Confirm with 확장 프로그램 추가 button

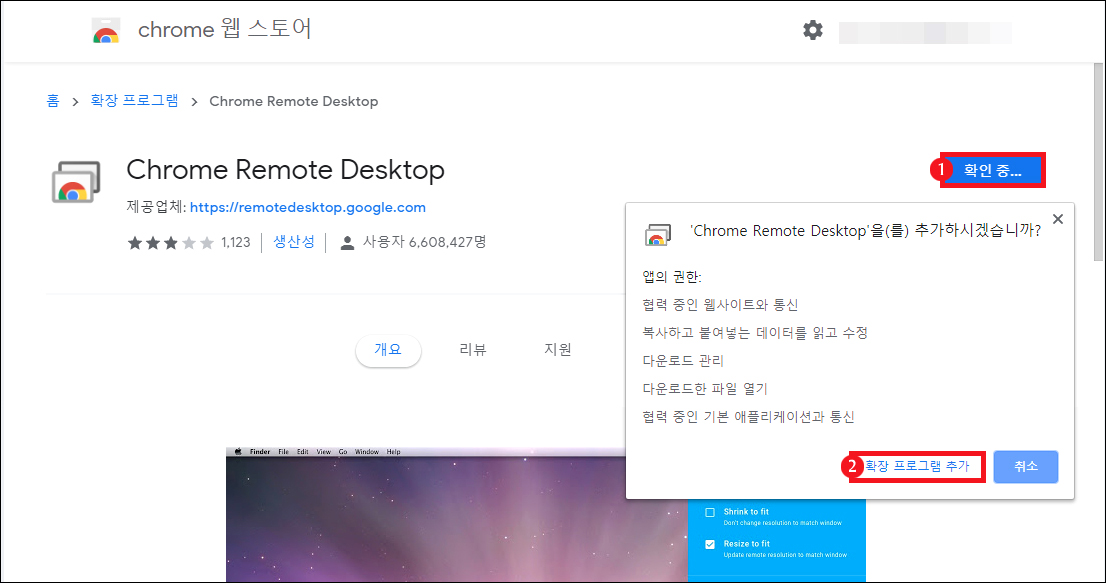917,467
